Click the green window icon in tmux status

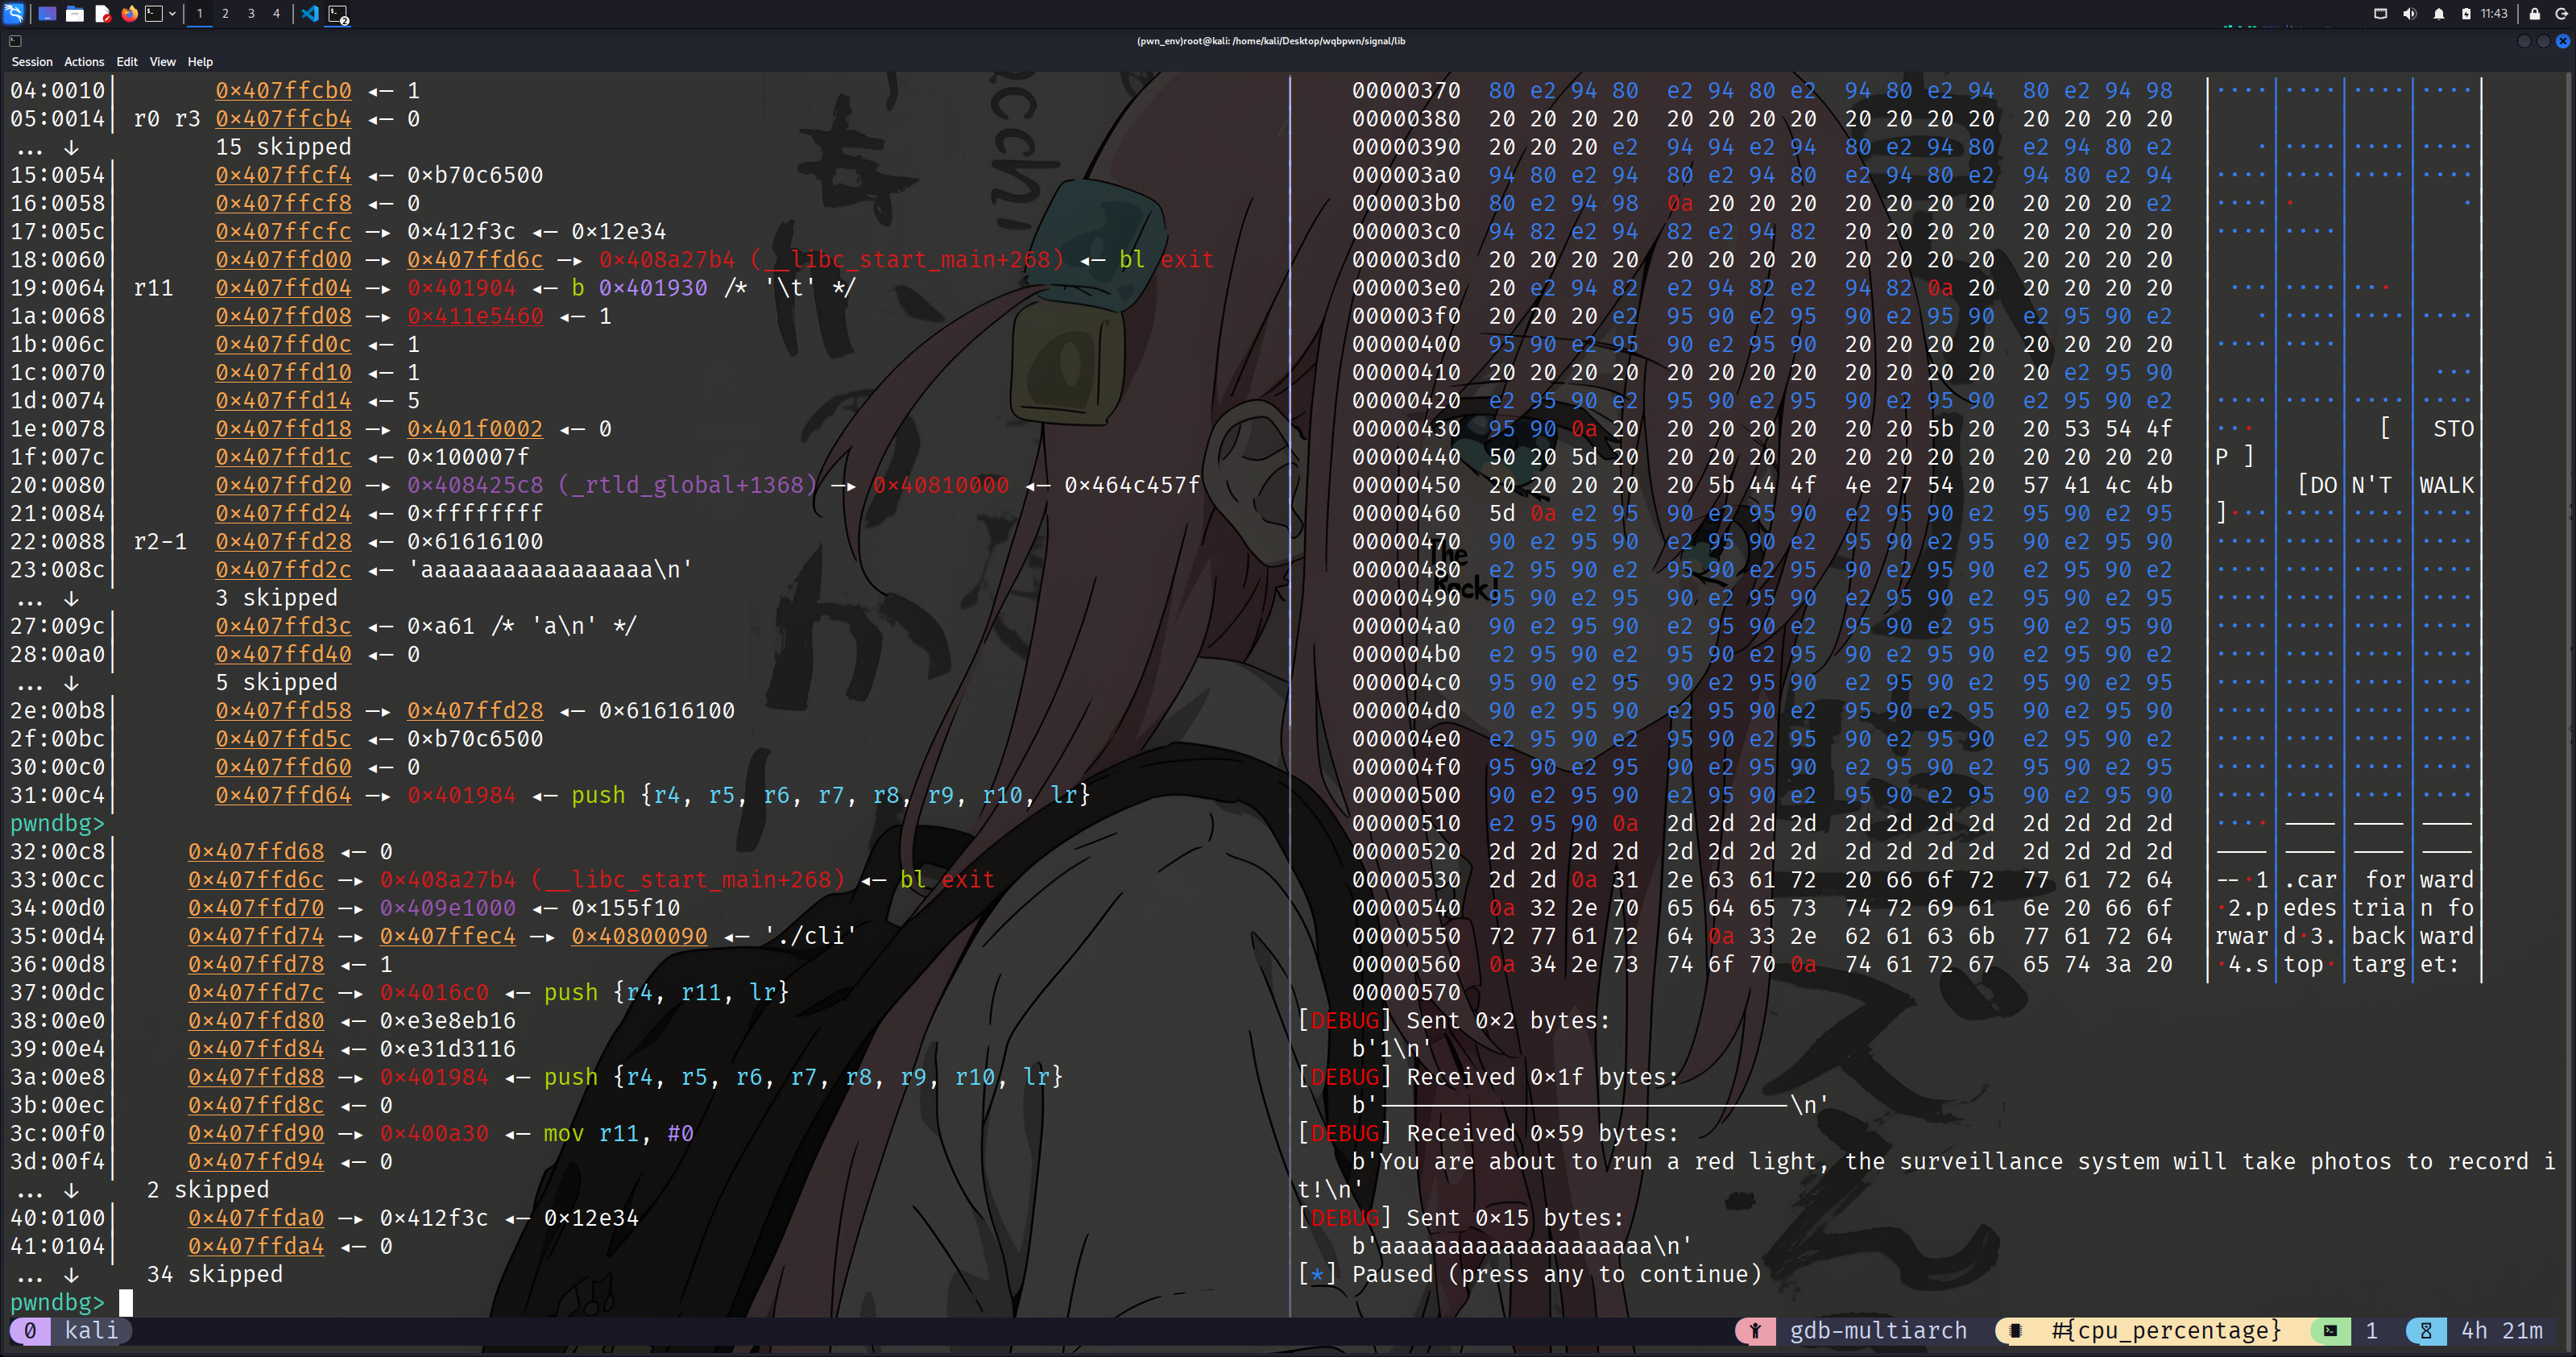[x=2330, y=1331]
